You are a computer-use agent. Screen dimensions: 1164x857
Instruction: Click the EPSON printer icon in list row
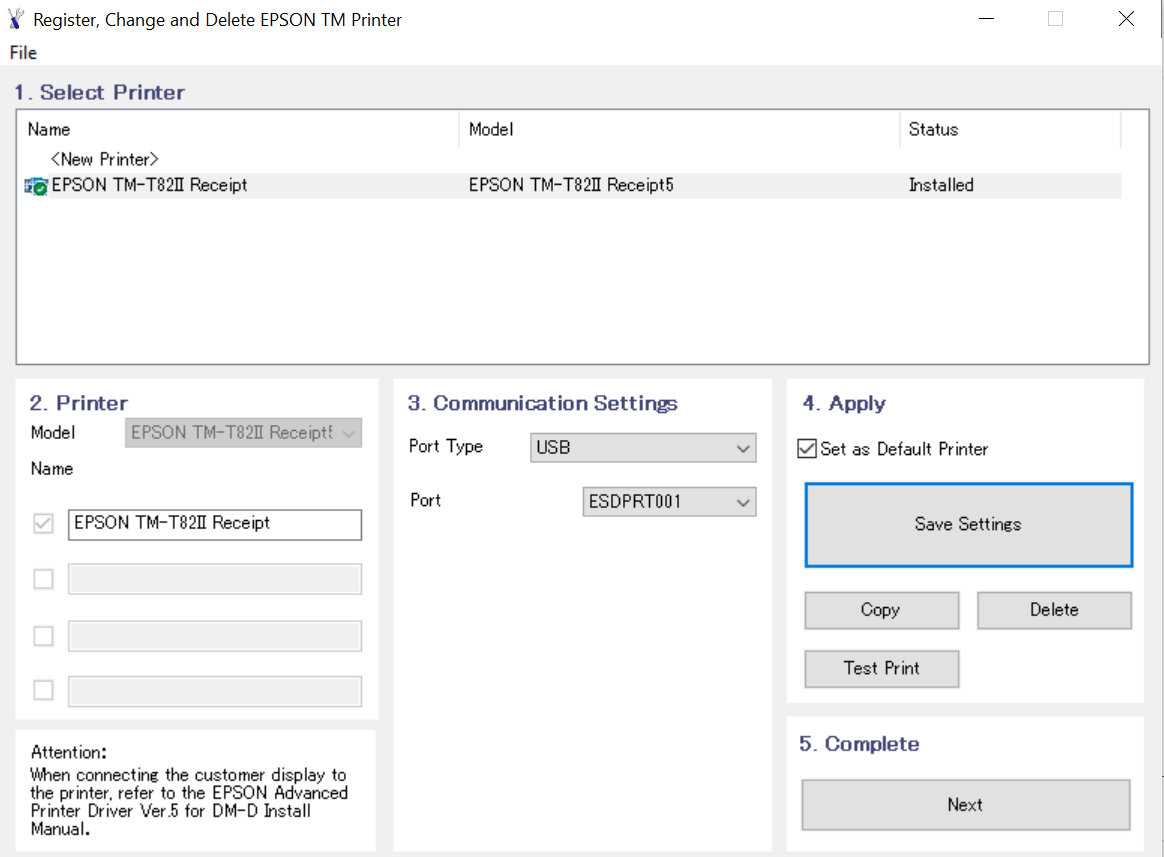click(x=36, y=186)
